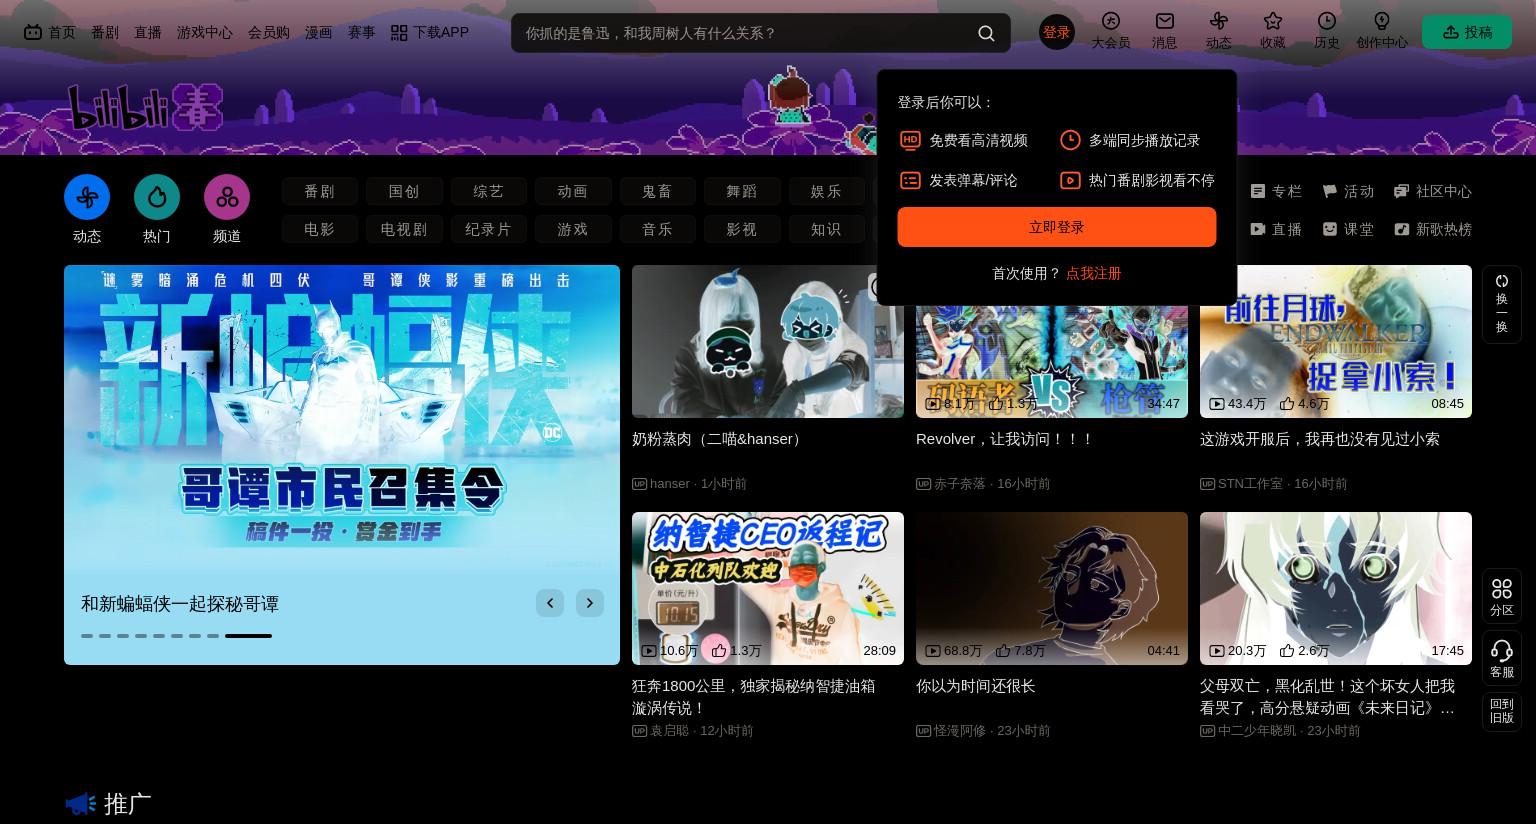Open 专栏 link
This screenshot has height=824, width=1536.
click(x=1276, y=191)
